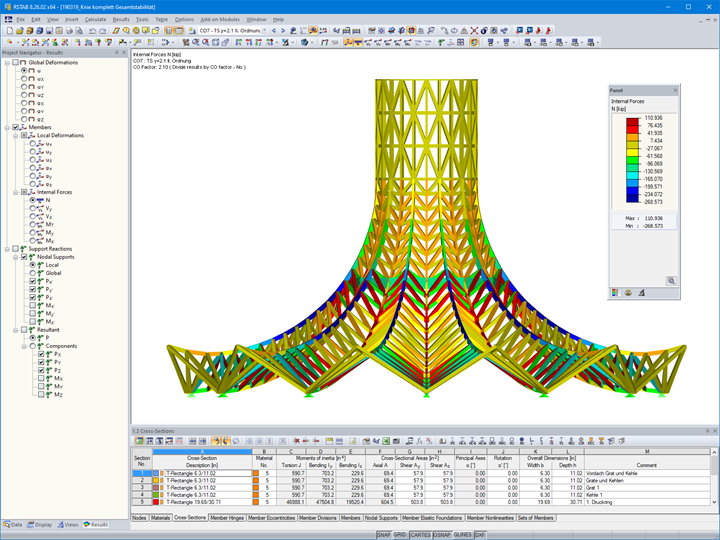
Task: Click the Excel export icon in table toolbar
Action: click(x=386, y=441)
